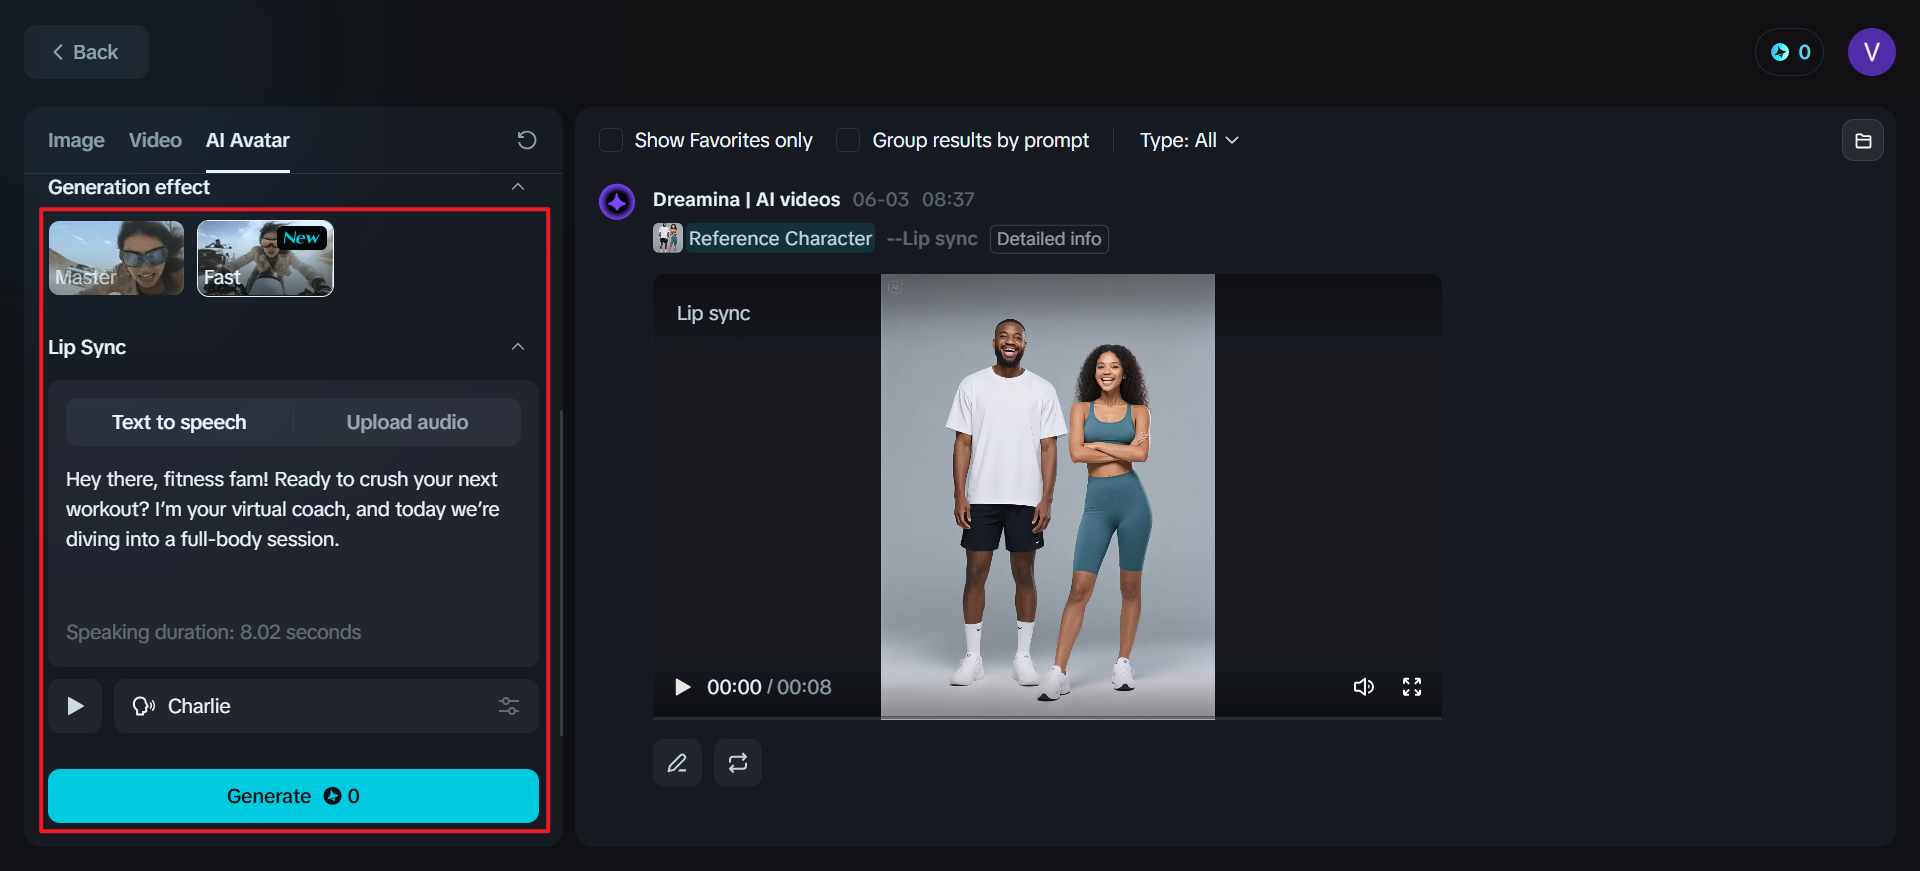
Task: Check Group results by prompt
Action: pos(848,140)
